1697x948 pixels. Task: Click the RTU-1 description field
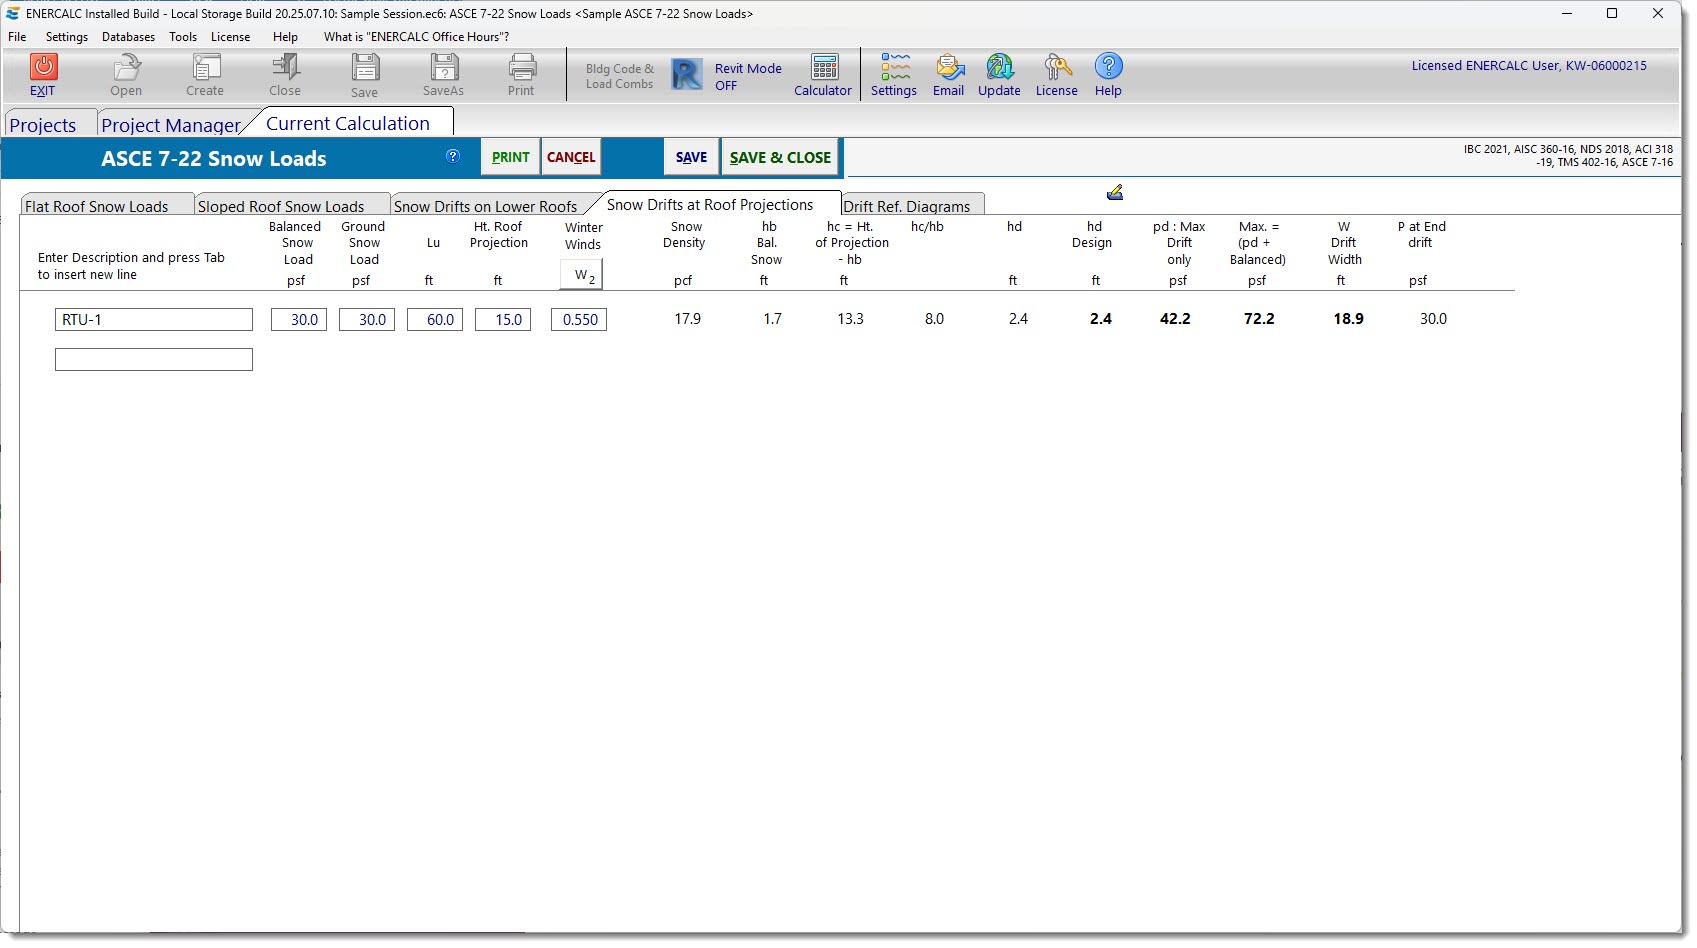(x=154, y=320)
